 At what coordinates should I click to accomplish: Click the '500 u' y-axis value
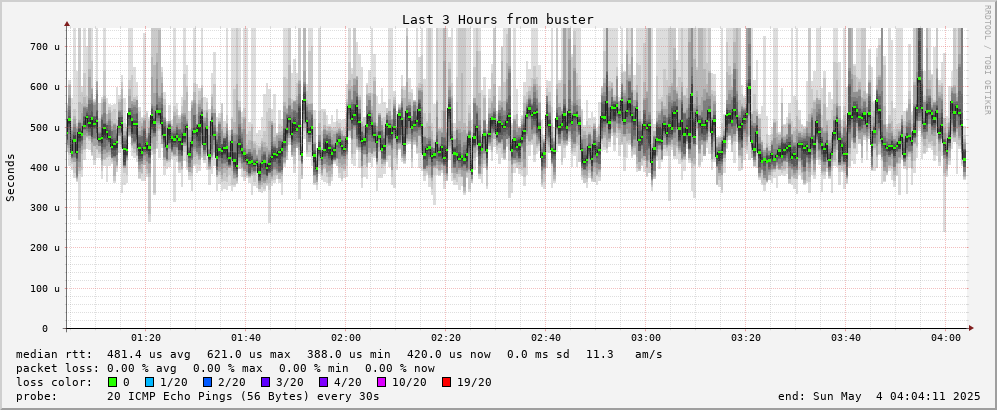click(x=45, y=127)
